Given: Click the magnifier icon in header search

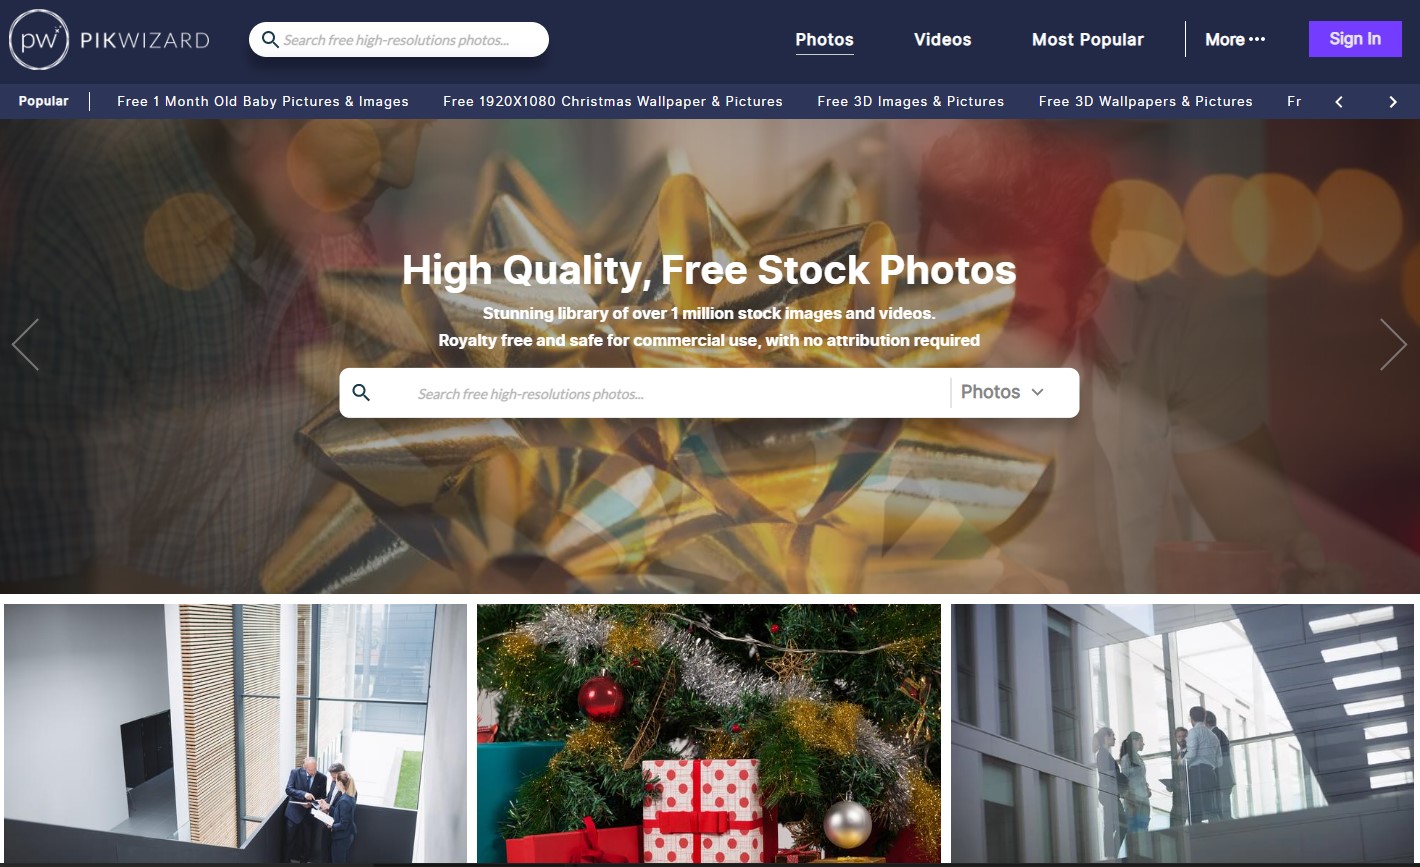Looking at the screenshot, I should pos(270,40).
